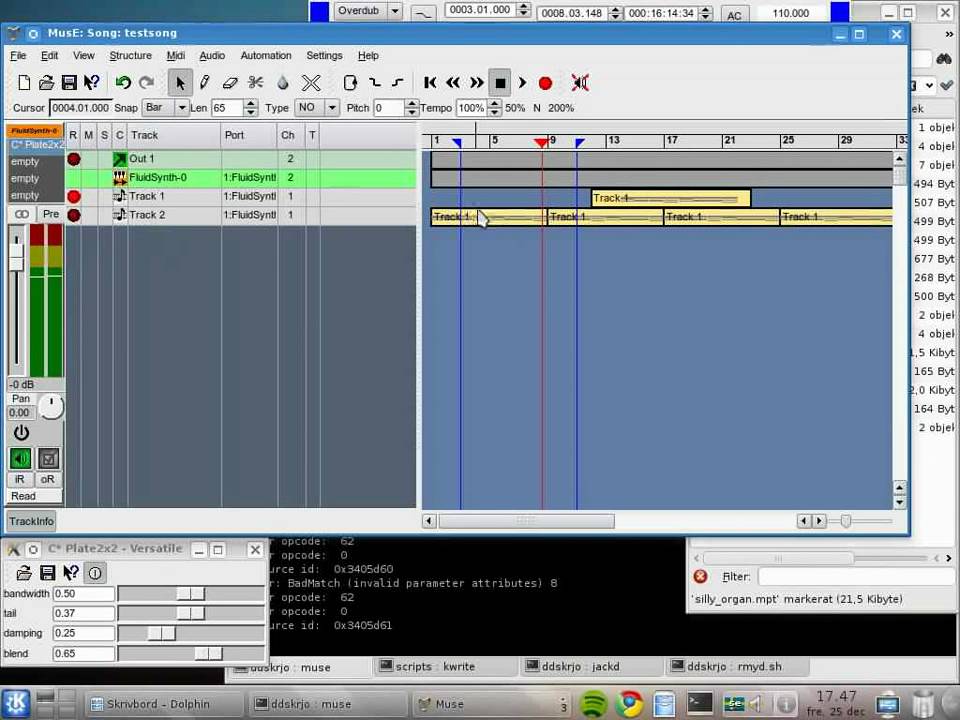The width and height of the screenshot is (960, 720).
Task: Select the arrow pointer tool
Action: [180, 83]
